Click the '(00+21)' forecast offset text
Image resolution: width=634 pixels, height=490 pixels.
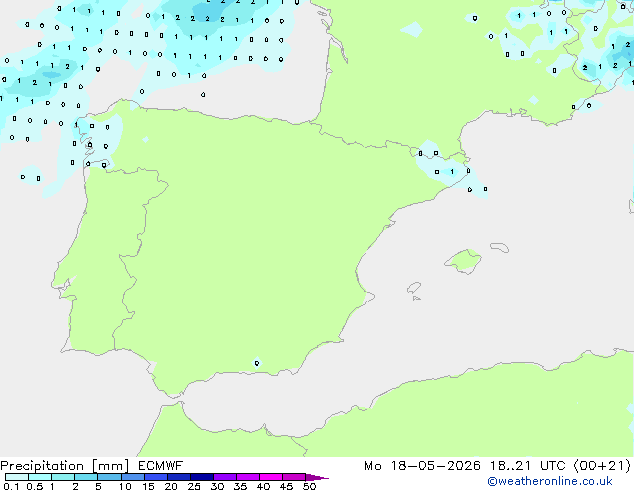pos(602,466)
